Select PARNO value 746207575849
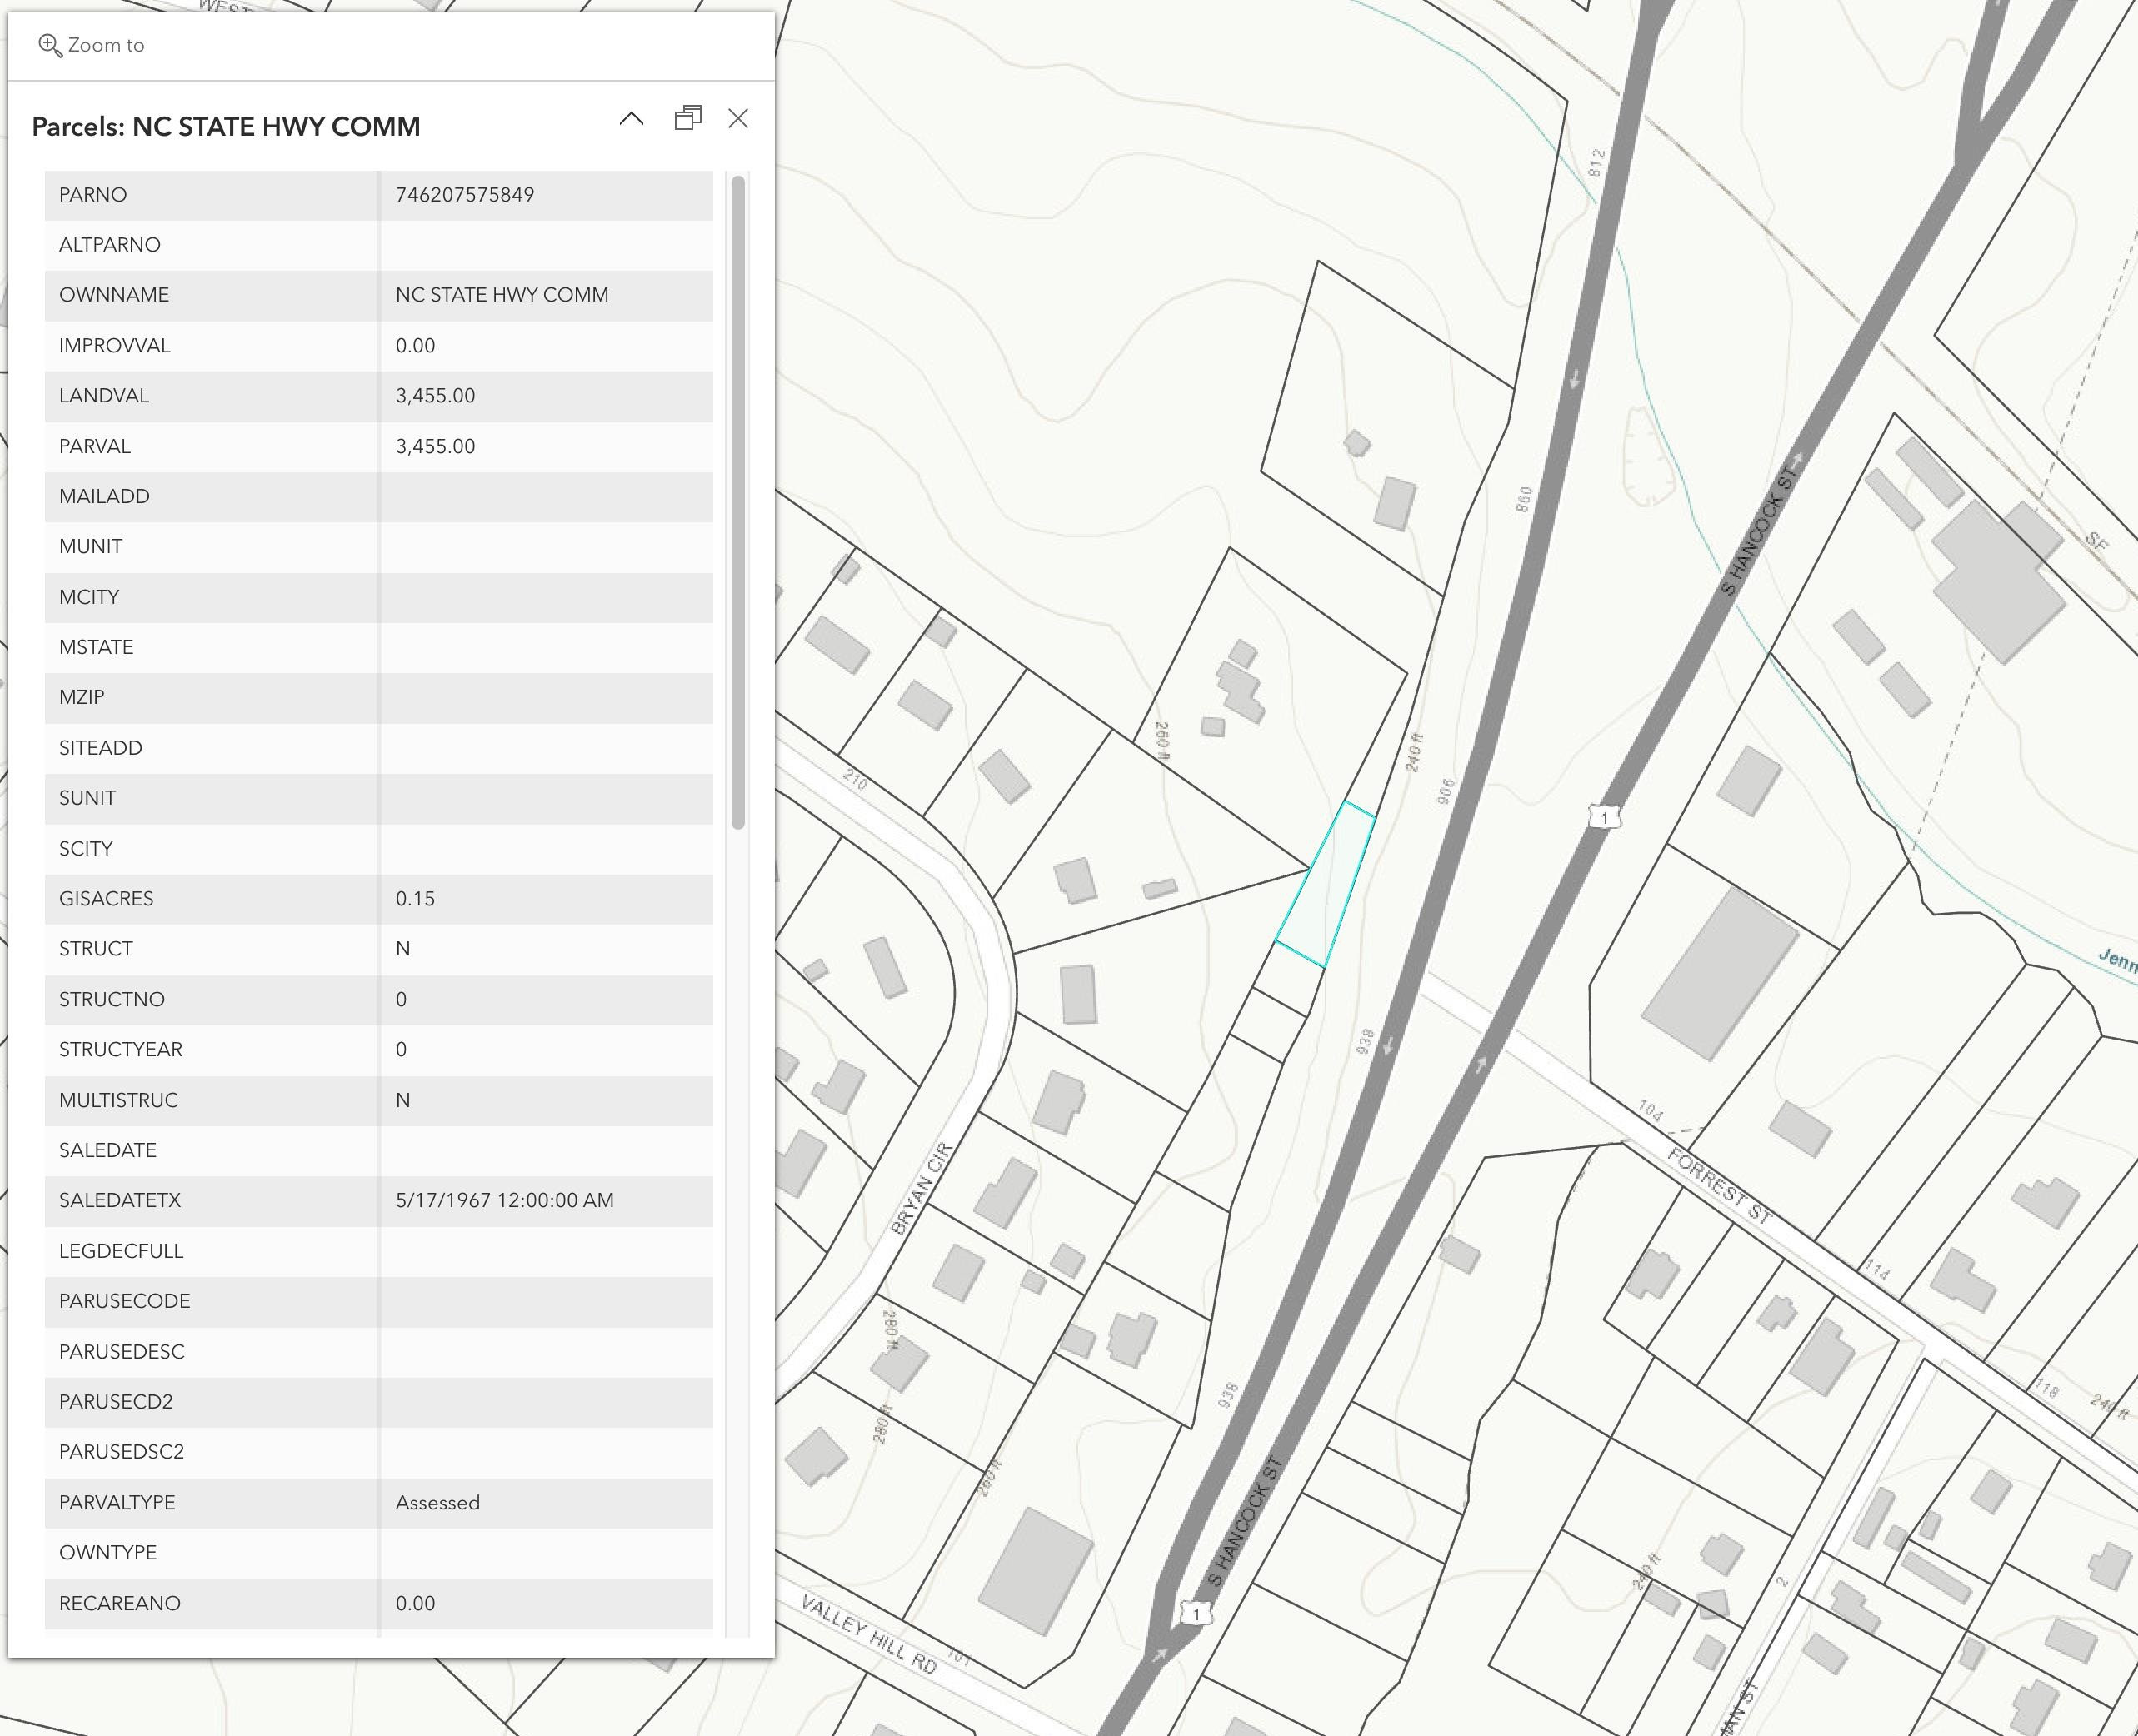The image size is (2138, 1736). click(x=464, y=195)
